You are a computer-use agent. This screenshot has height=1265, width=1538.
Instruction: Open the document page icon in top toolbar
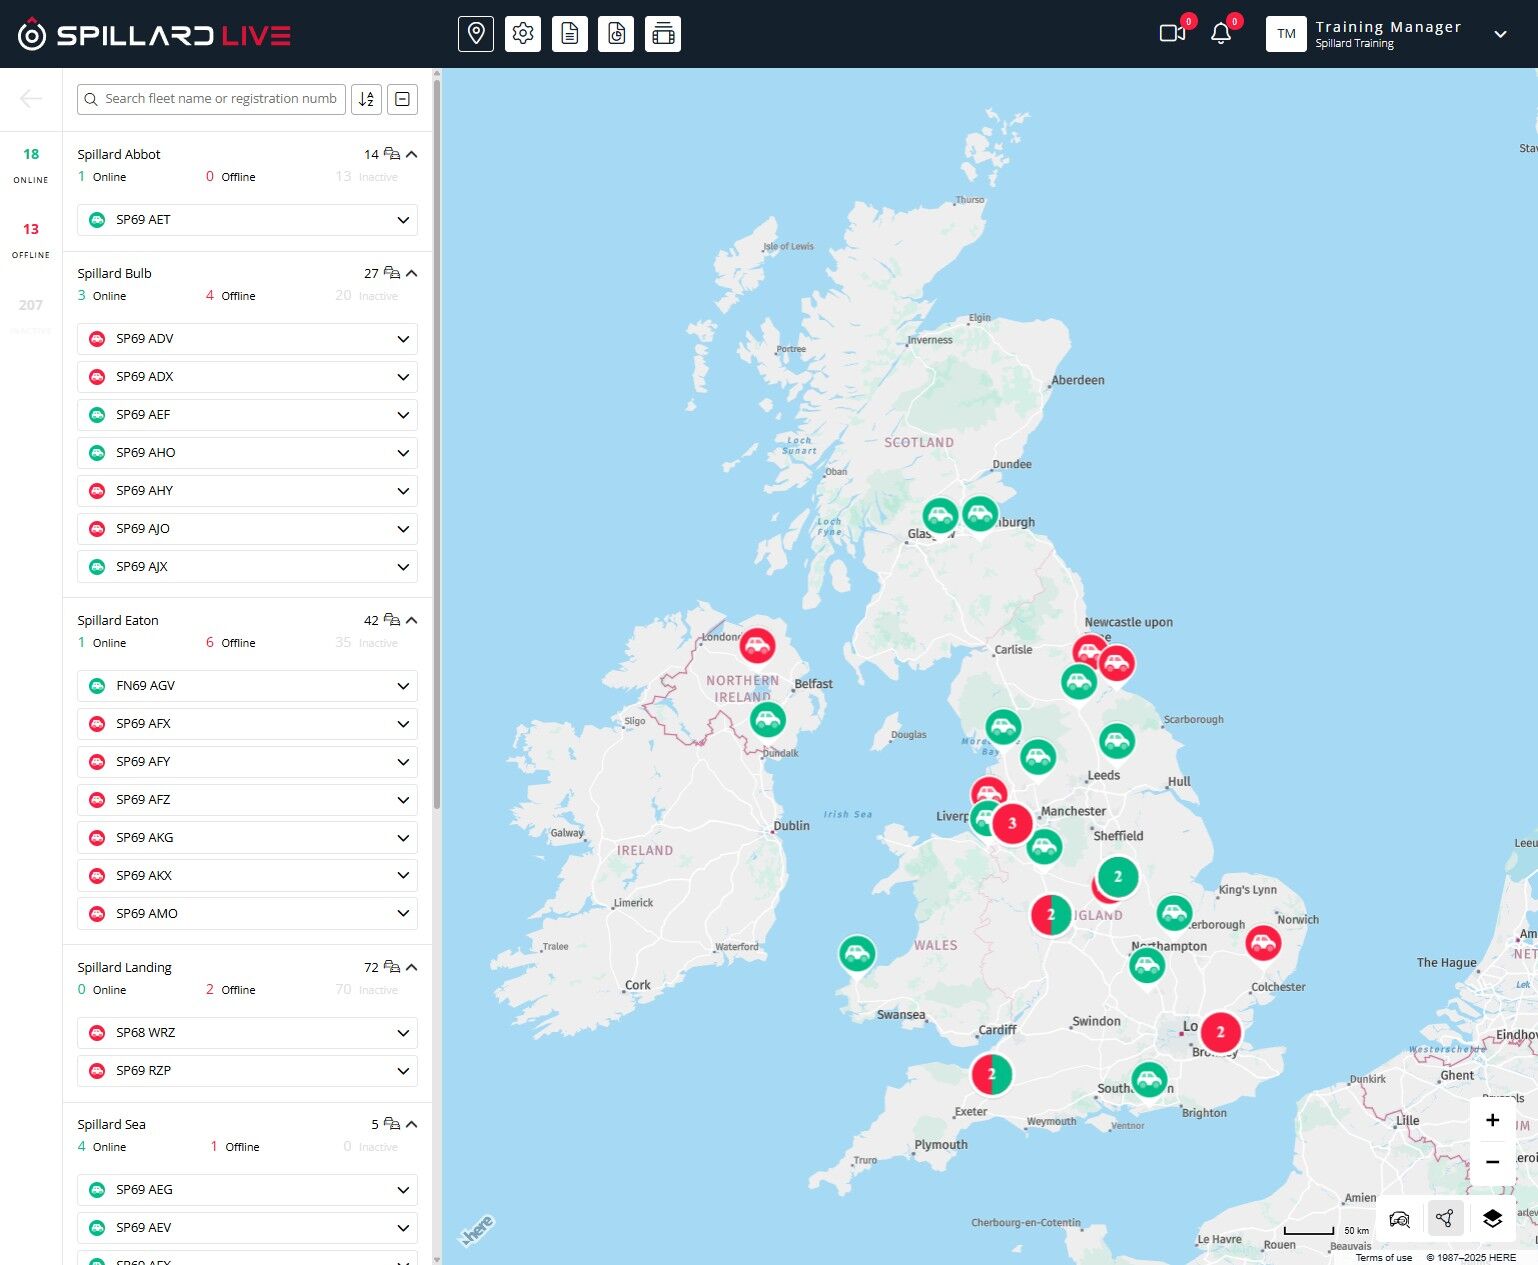[x=570, y=34]
